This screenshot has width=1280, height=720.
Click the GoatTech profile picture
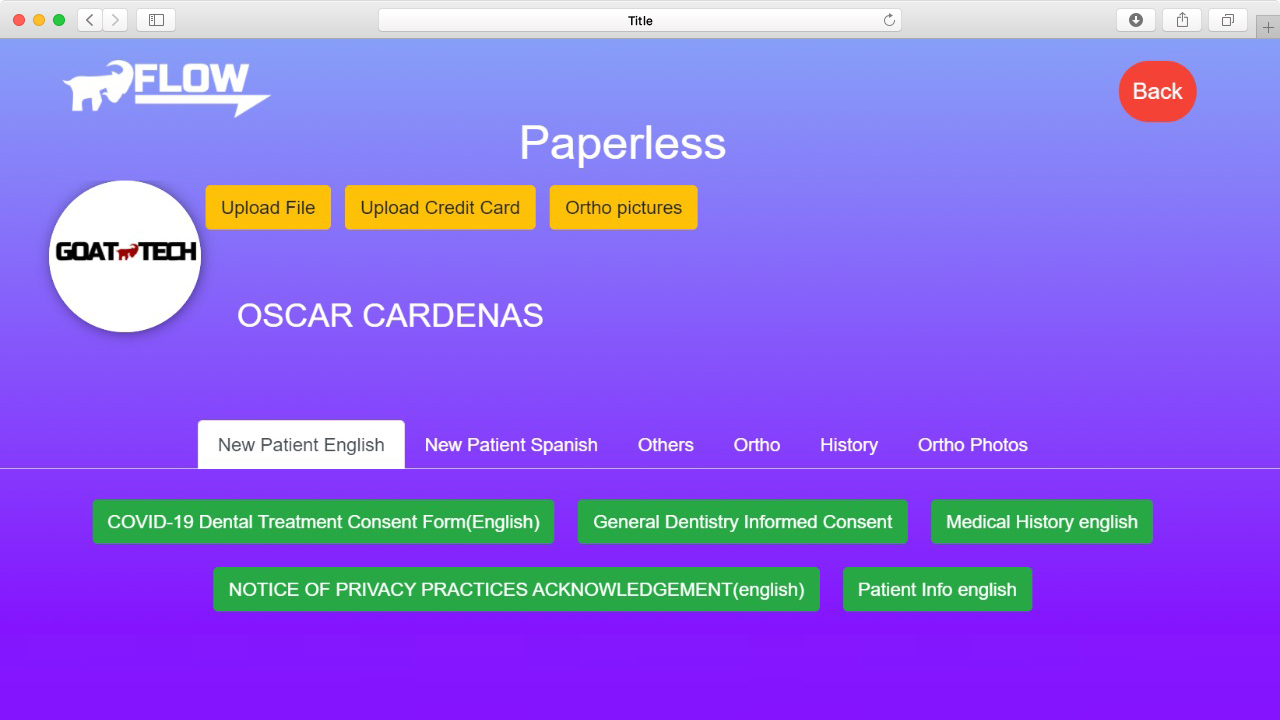(x=125, y=256)
